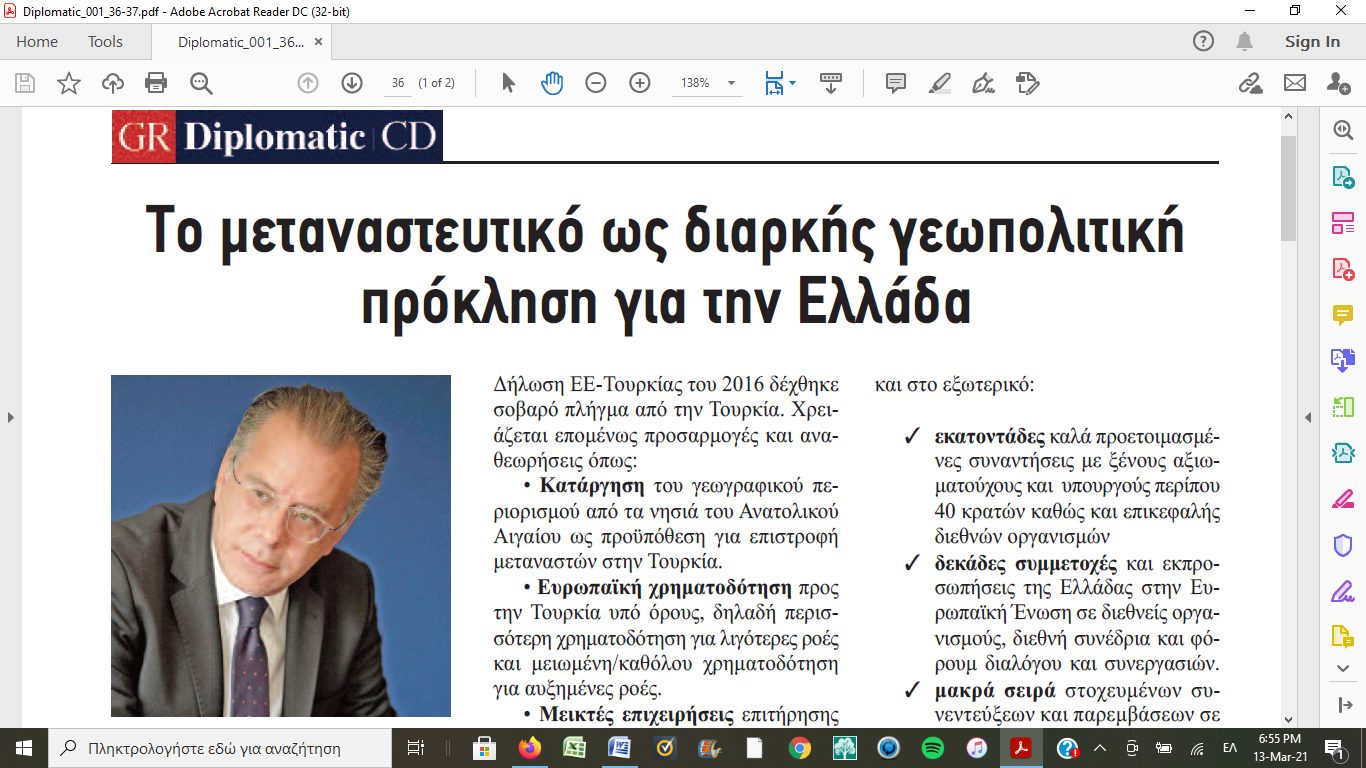Switch to the Home tab
This screenshot has height=768, width=1366.
[37, 41]
